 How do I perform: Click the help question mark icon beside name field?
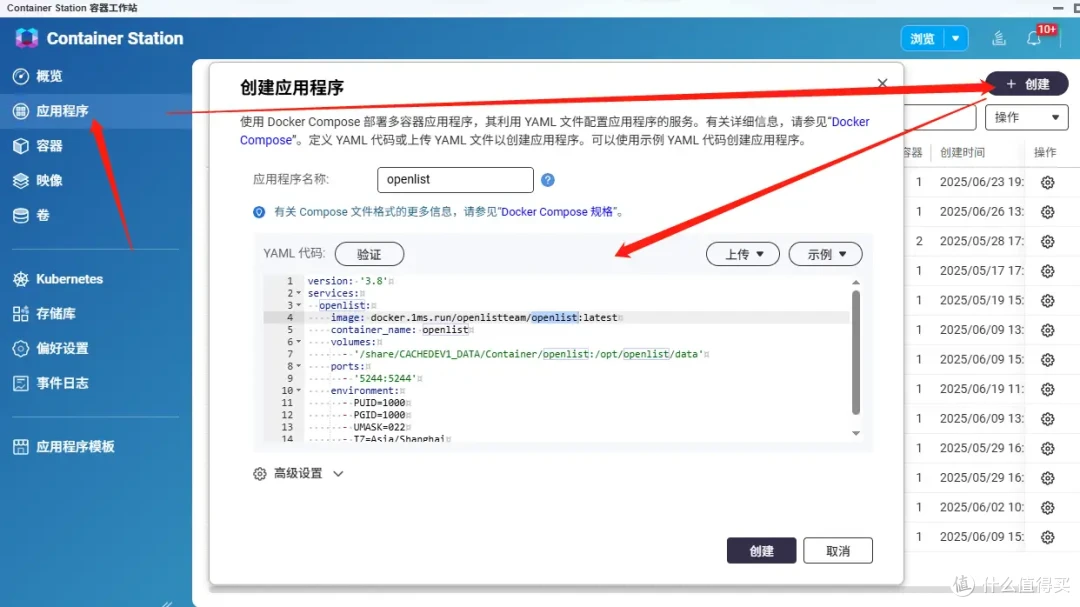(x=548, y=180)
